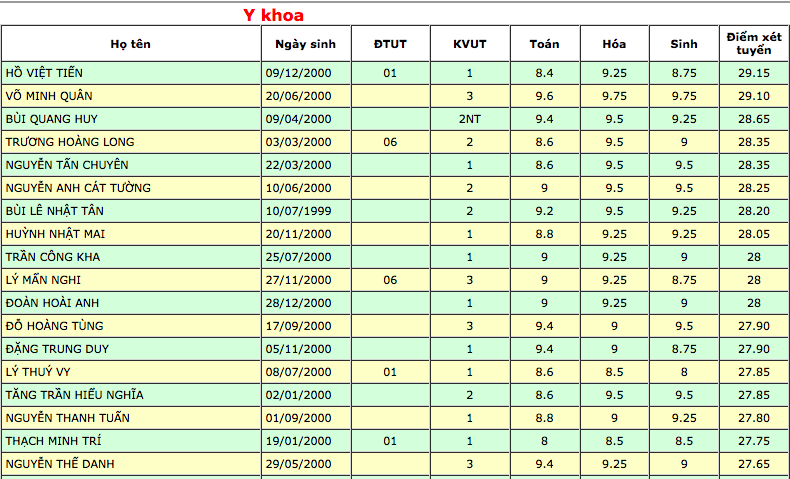
Task: Select the 'ĐTUT' column header
Action: pos(390,44)
